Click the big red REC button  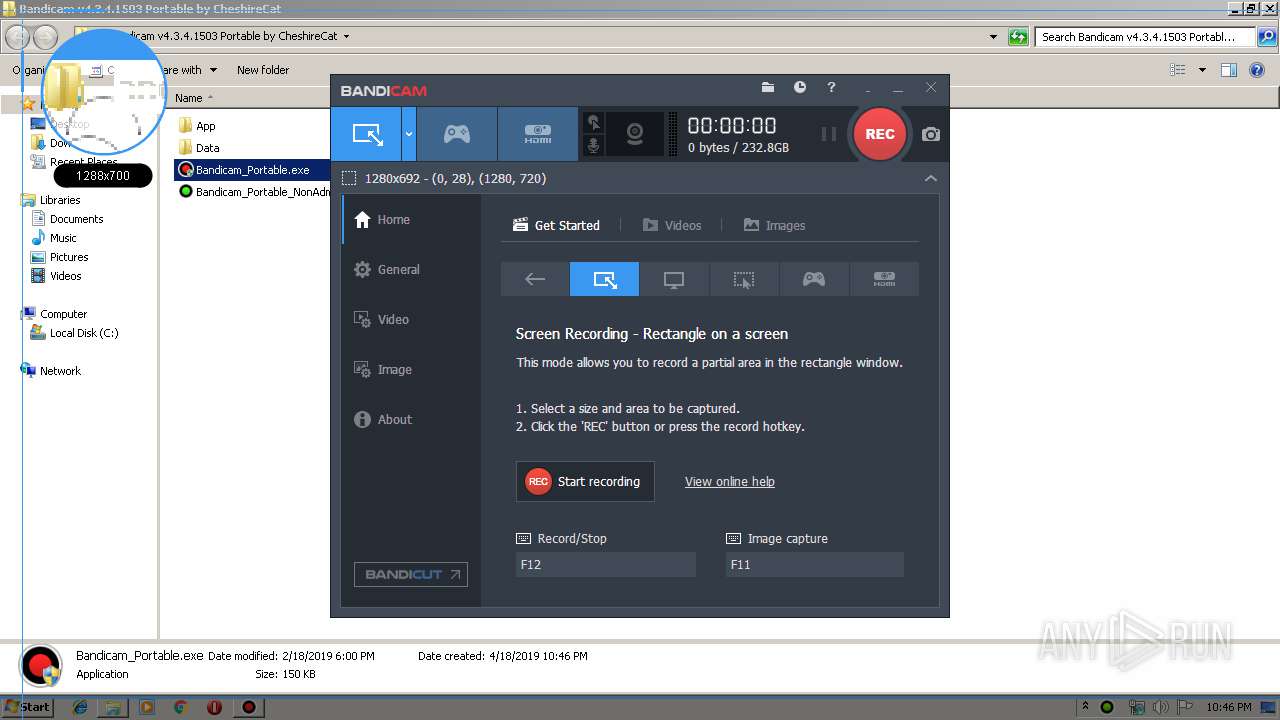[880, 134]
